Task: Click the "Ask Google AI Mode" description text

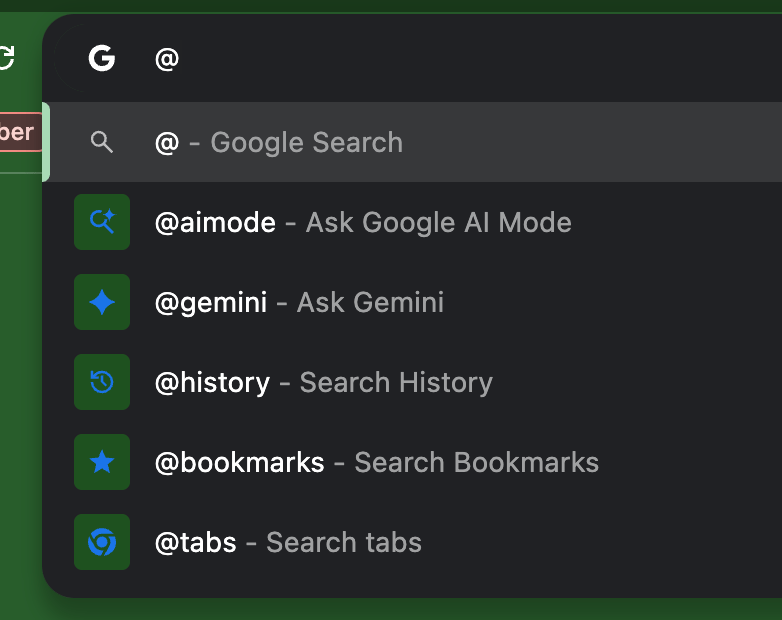Action: point(438,222)
